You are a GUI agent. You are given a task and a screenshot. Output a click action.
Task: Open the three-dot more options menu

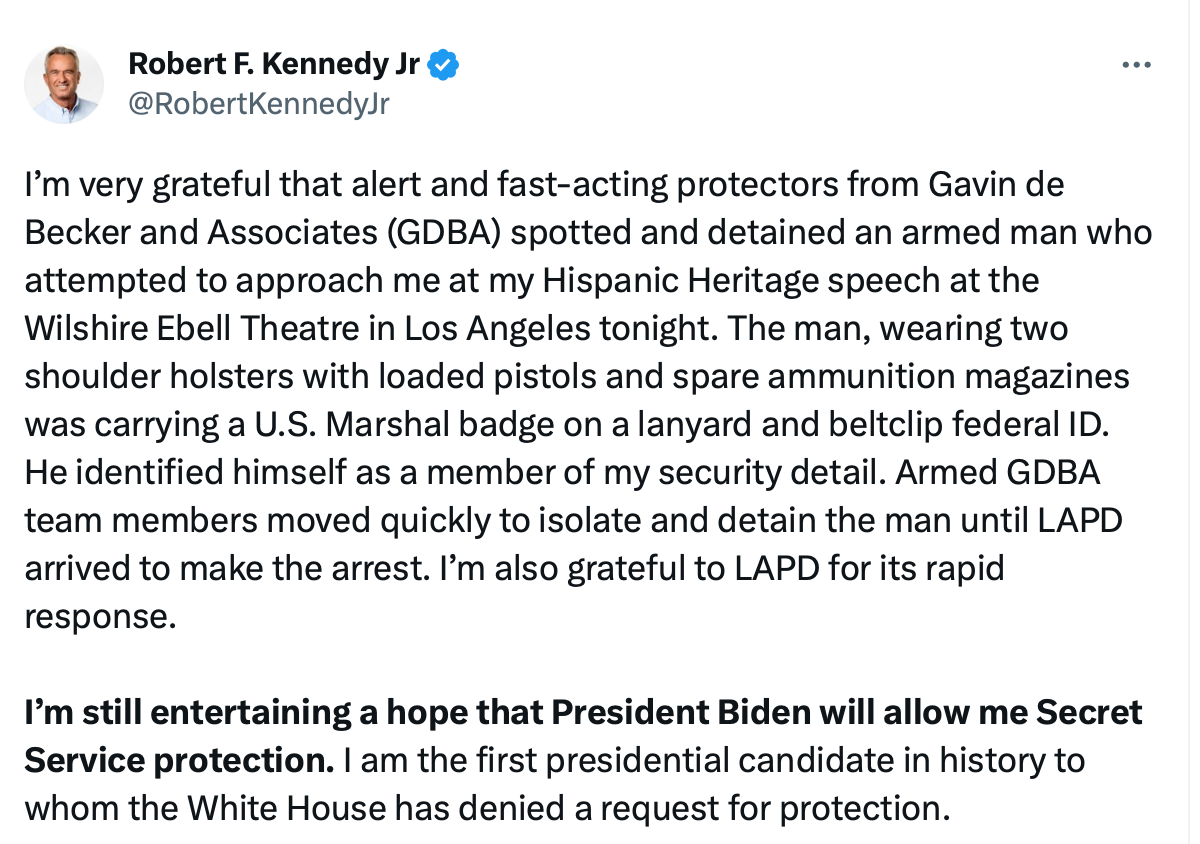(1137, 65)
